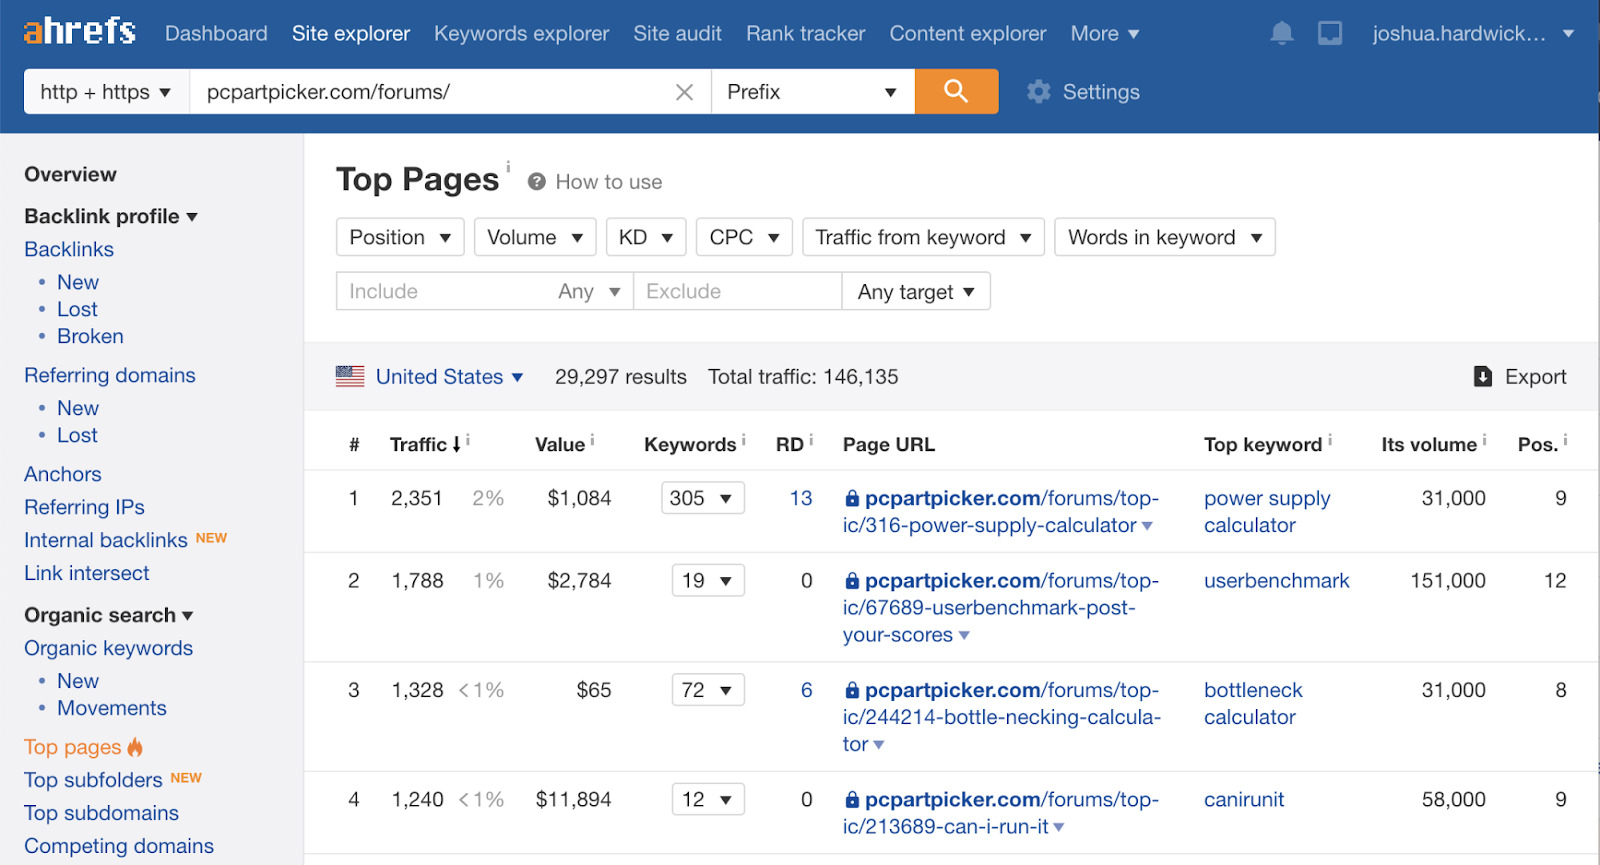Click the Export download icon
The width and height of the screenshot is (1600, 865).
point(1483,377)
